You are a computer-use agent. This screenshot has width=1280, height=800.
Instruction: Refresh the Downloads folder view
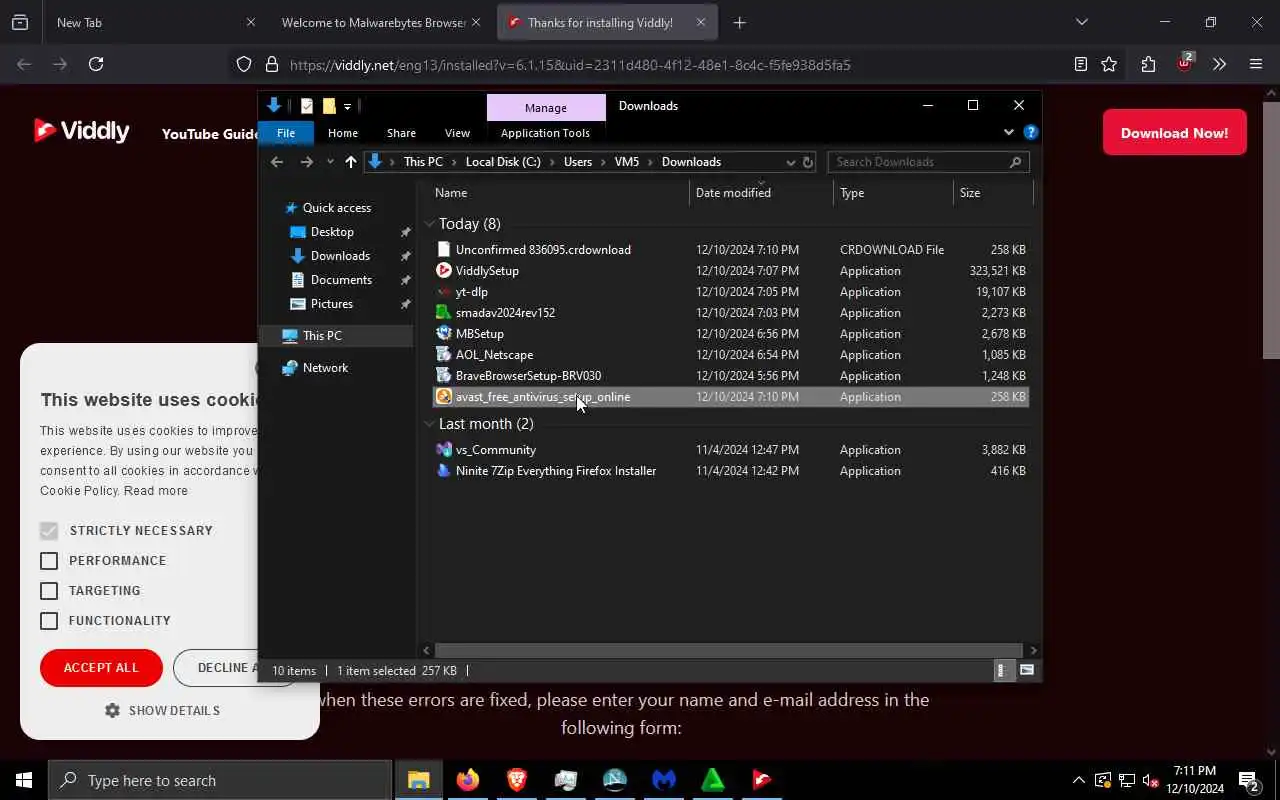808,162
